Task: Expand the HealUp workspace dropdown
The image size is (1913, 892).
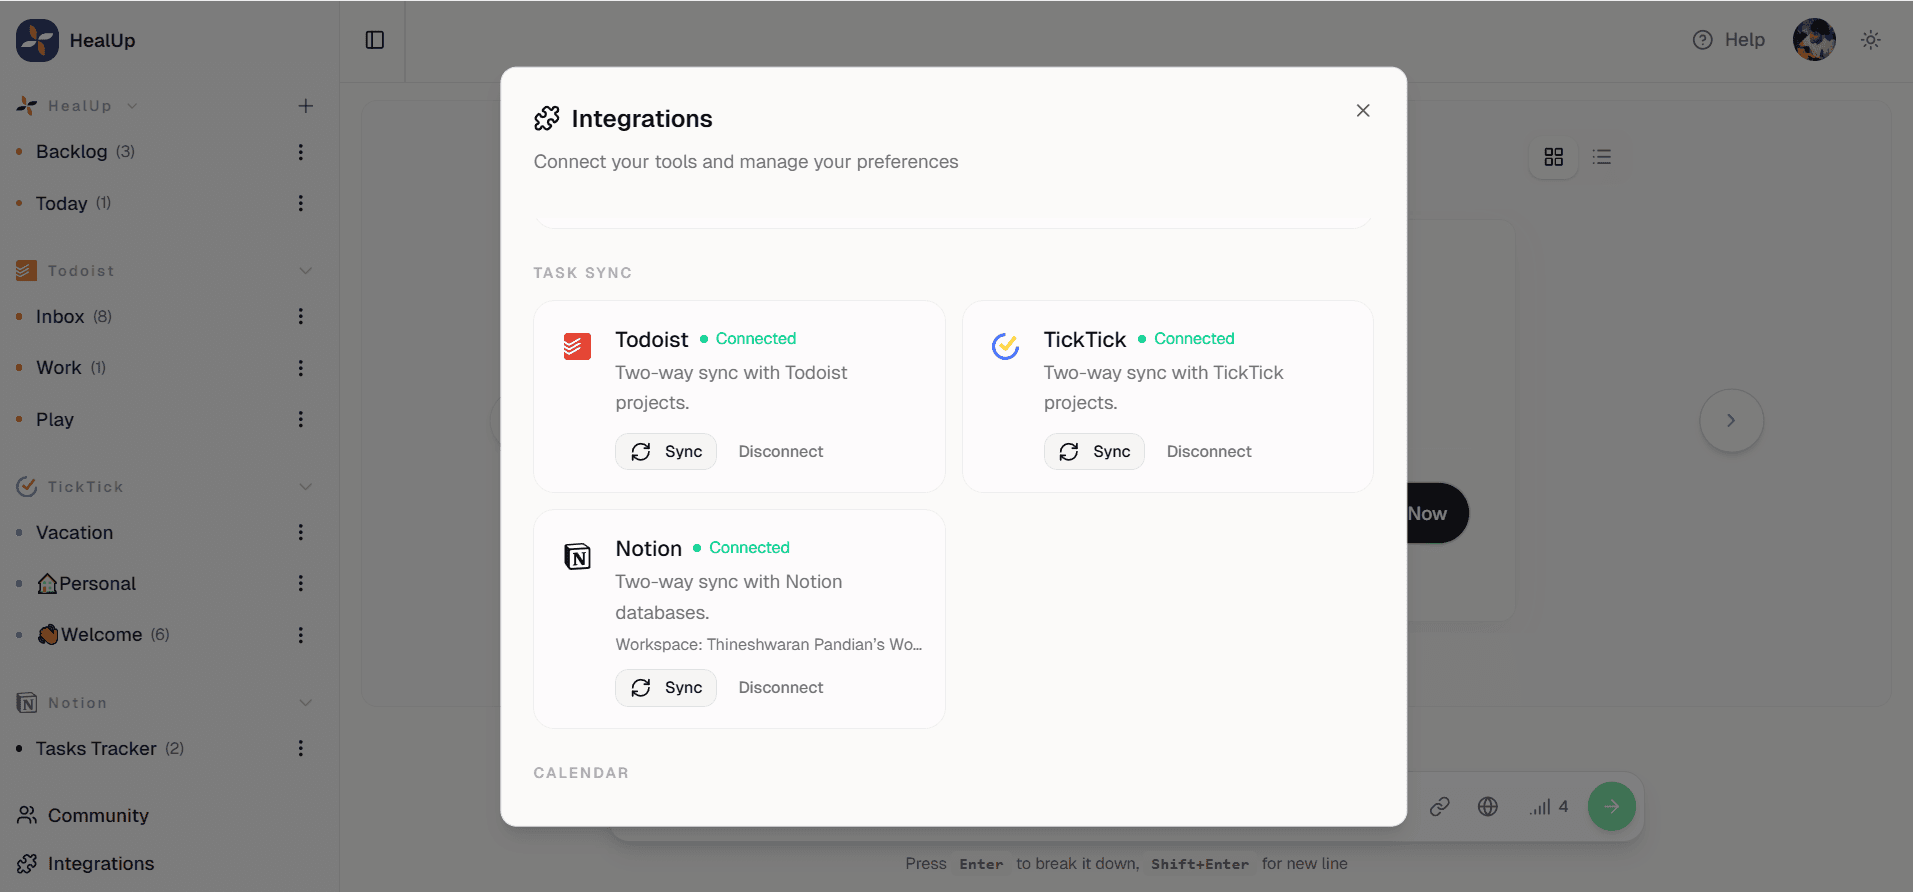Action: (x=132, y=106)
